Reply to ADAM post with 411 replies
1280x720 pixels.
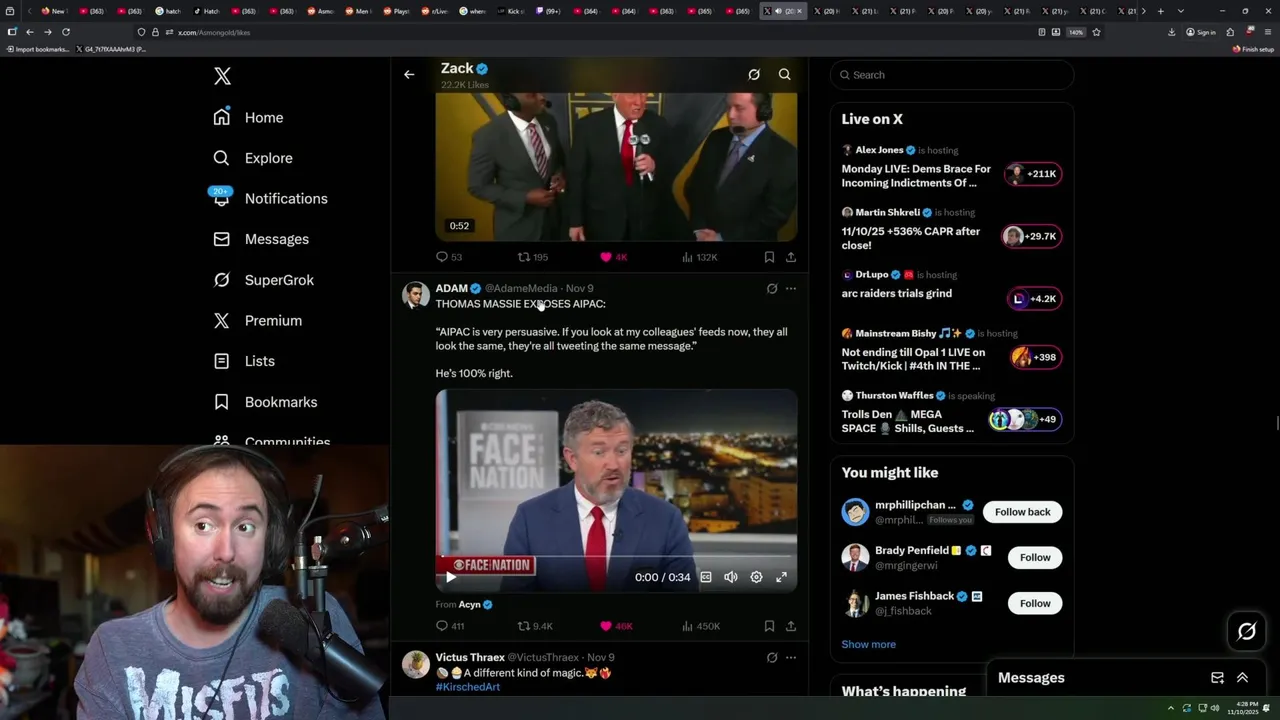coord(450,626)
